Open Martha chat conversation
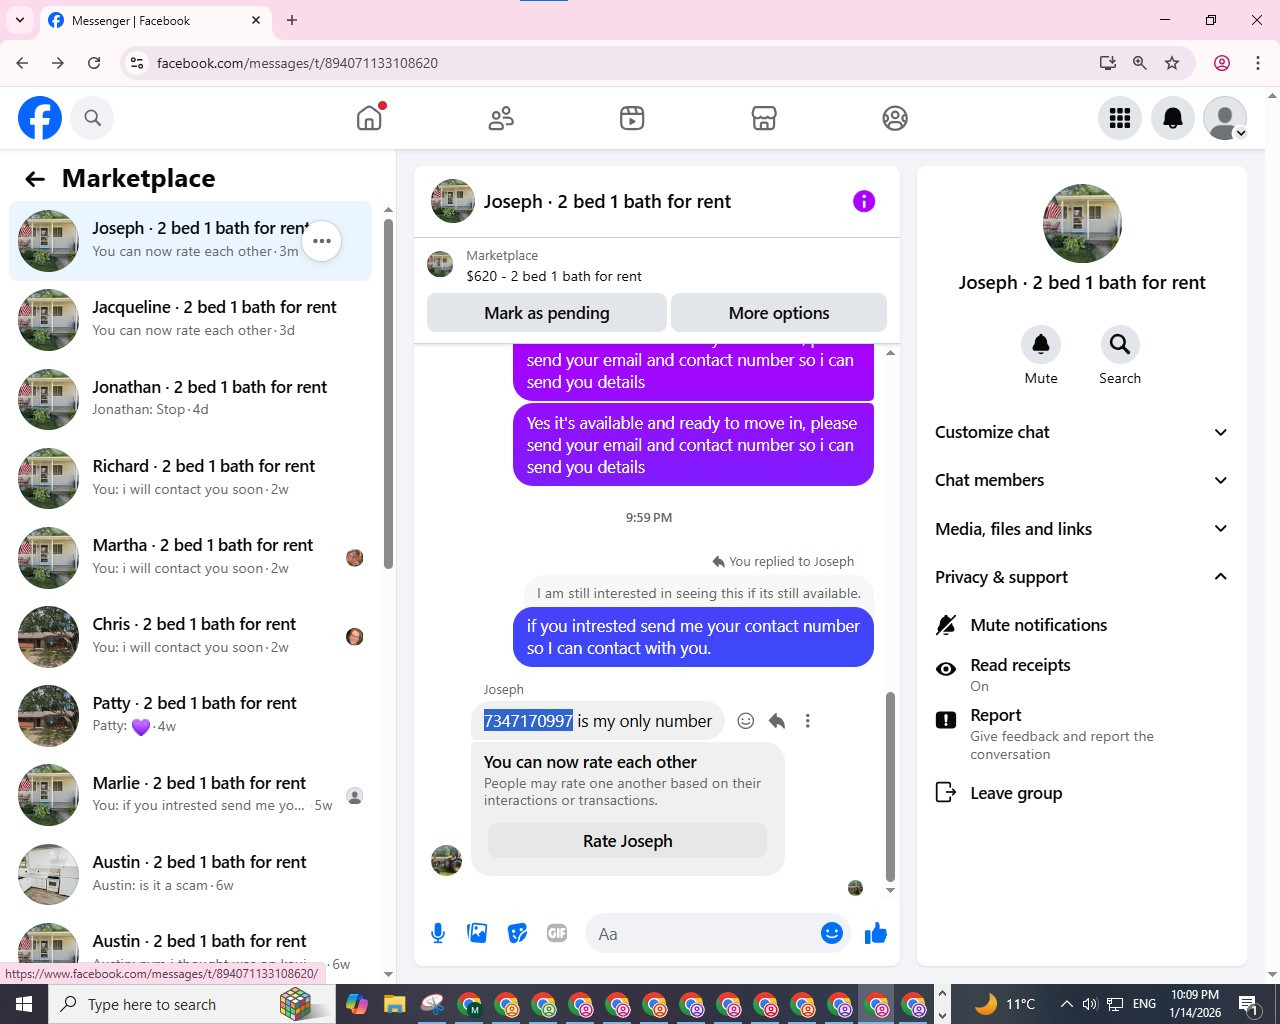Viewport: 1280px width, 1024px height. click(x=190, y=557)
